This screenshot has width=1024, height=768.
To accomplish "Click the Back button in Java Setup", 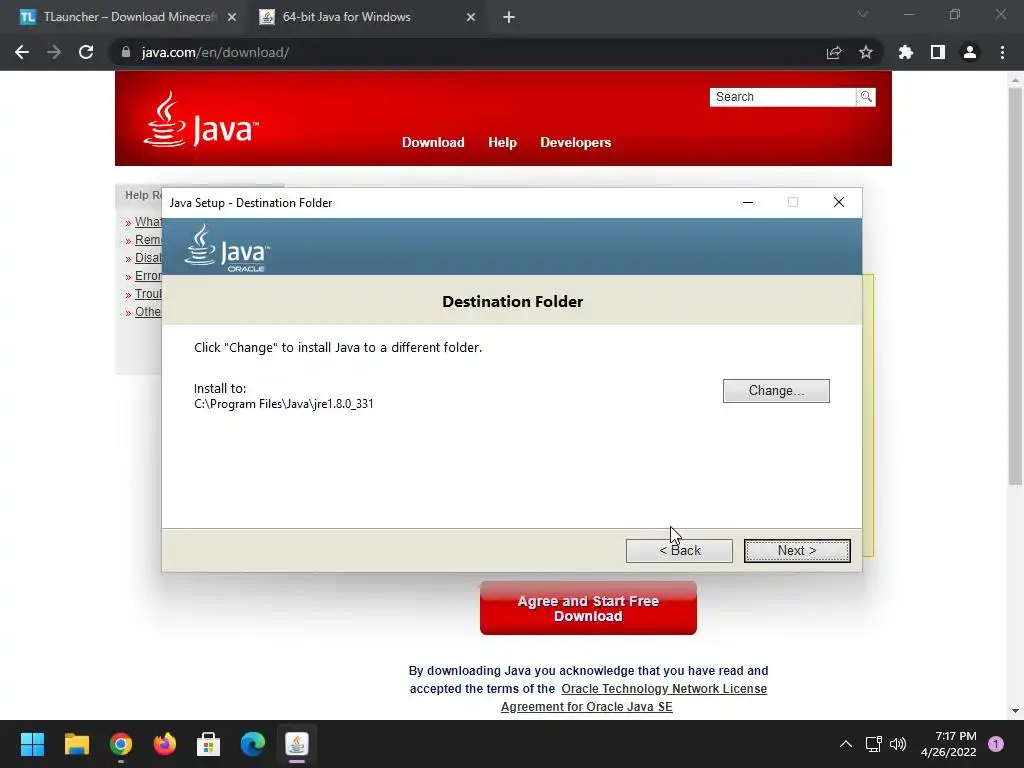I will point(679,551).
